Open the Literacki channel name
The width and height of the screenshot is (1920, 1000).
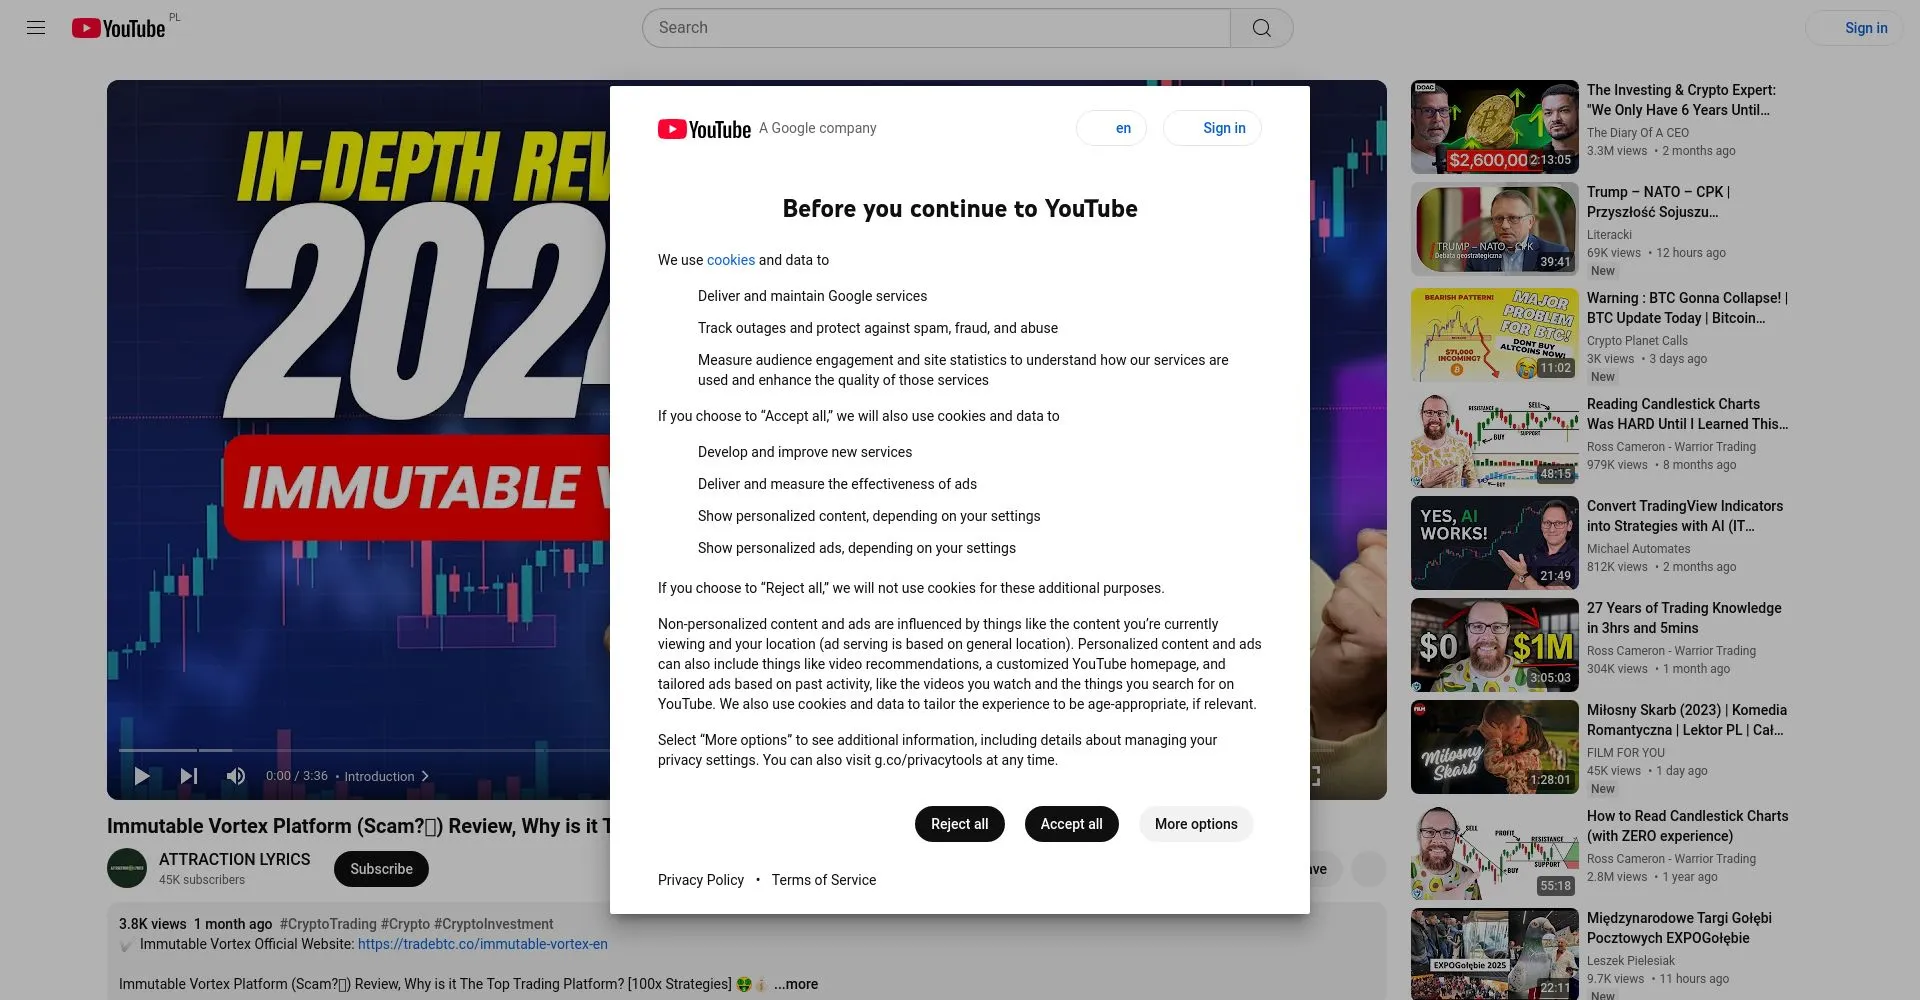click(x=1609, y=235)
